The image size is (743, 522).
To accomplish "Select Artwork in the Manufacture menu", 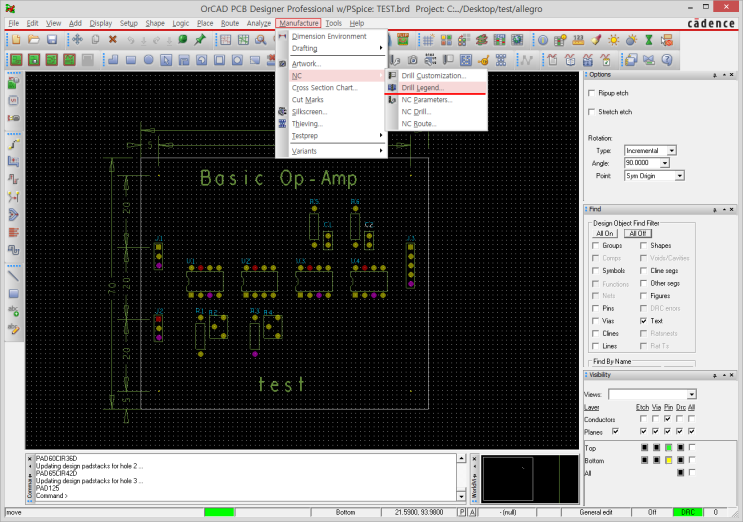I will [x=306, y=64].
